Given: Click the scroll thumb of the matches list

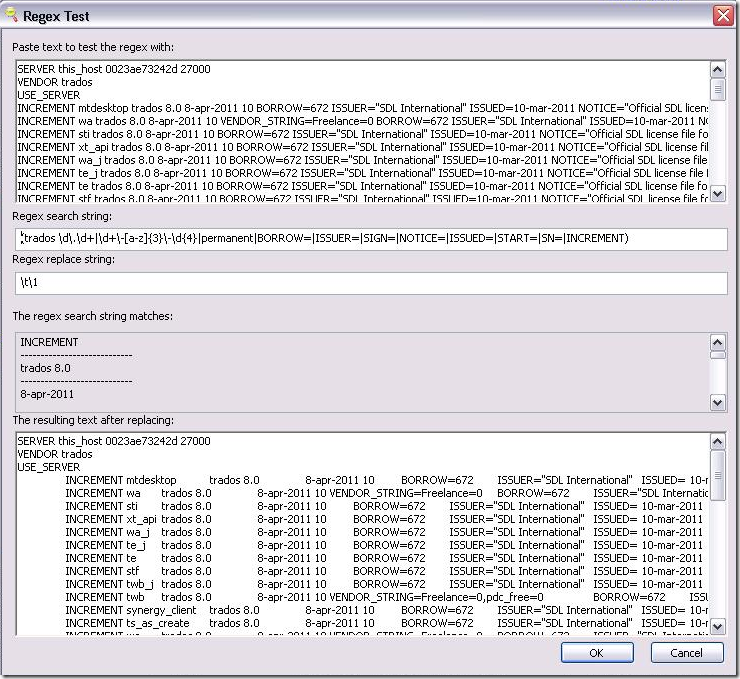Looking at the screenshot, I should 718,355.
